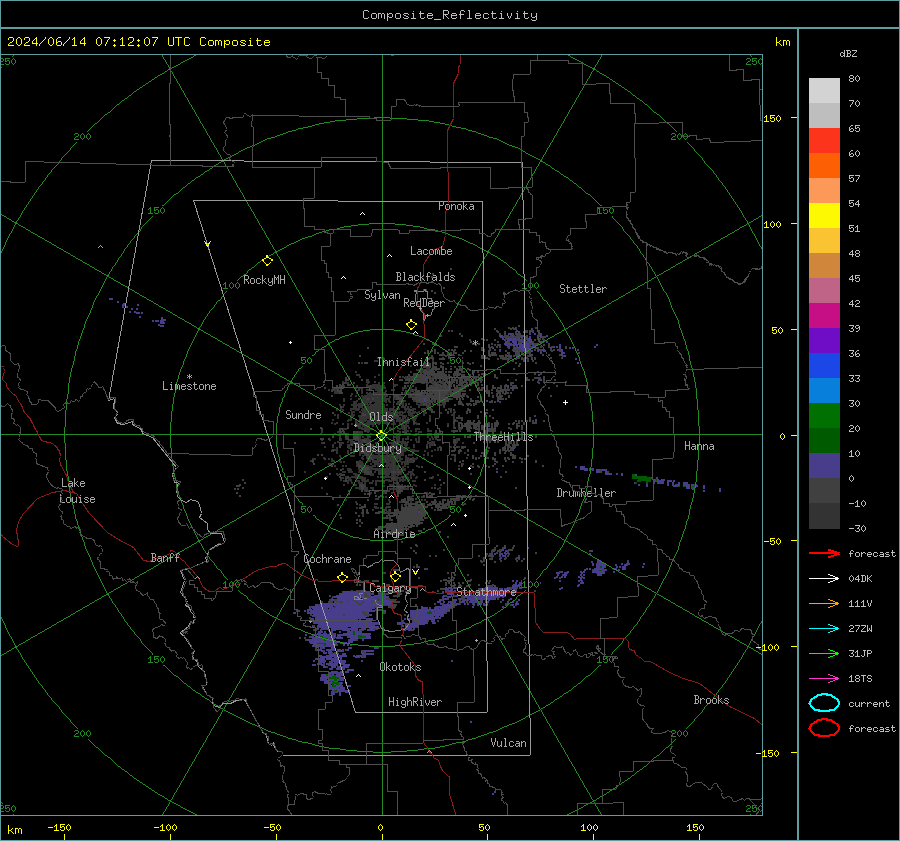Click the Banff town label
The height and width of the screenshot is (841, 900).
pos(165,558)
